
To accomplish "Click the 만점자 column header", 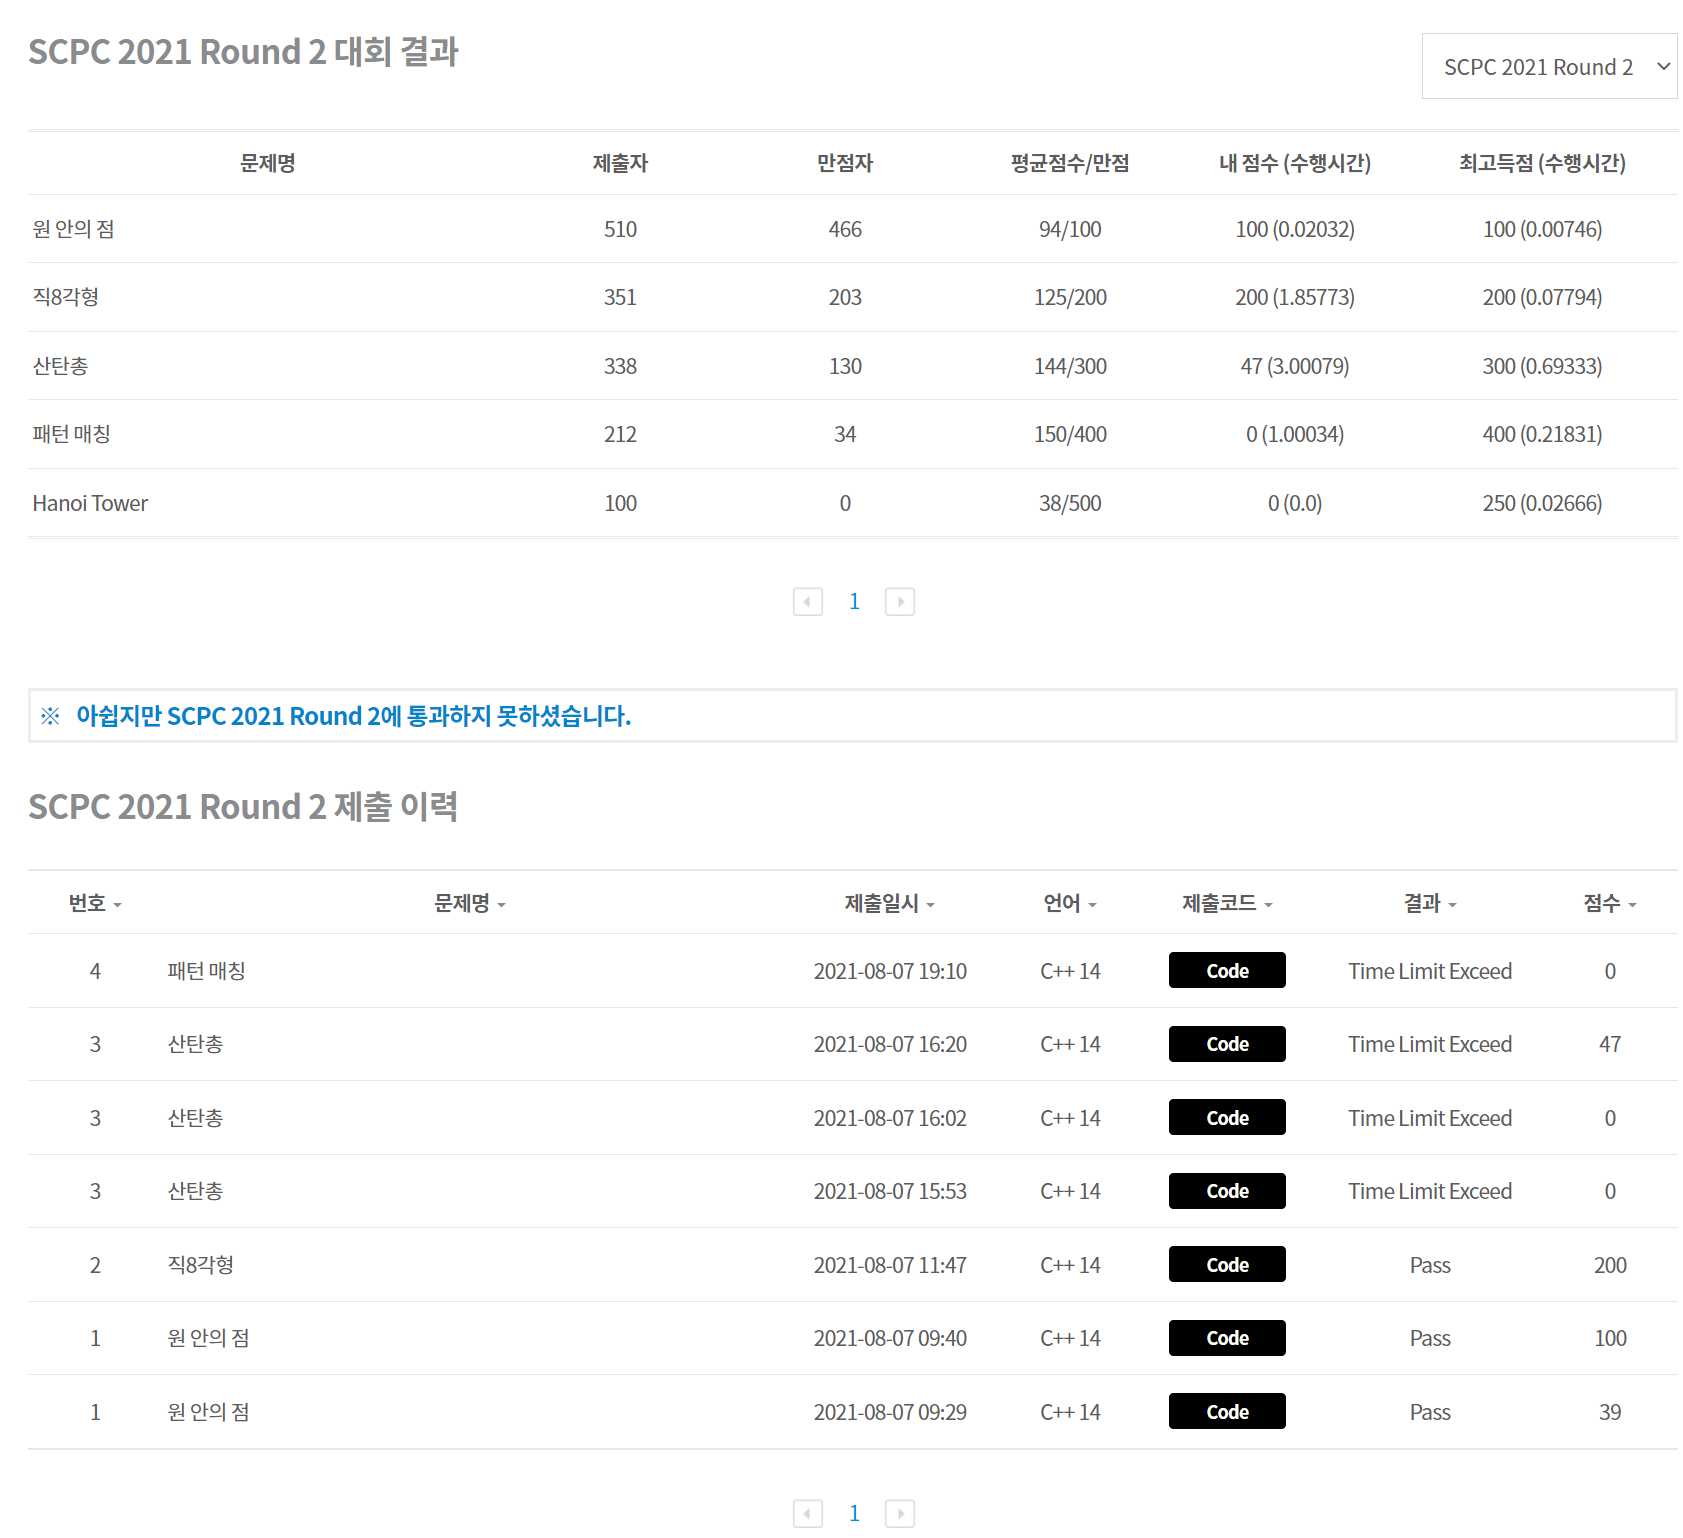I will pyautogui.click(x=845, y=163).
